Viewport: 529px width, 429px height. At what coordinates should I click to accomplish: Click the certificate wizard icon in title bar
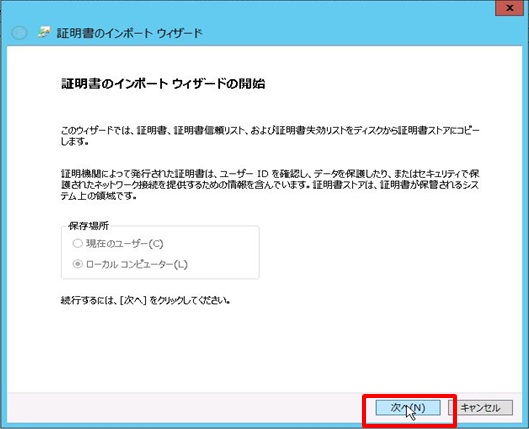[x=44, y=32]
